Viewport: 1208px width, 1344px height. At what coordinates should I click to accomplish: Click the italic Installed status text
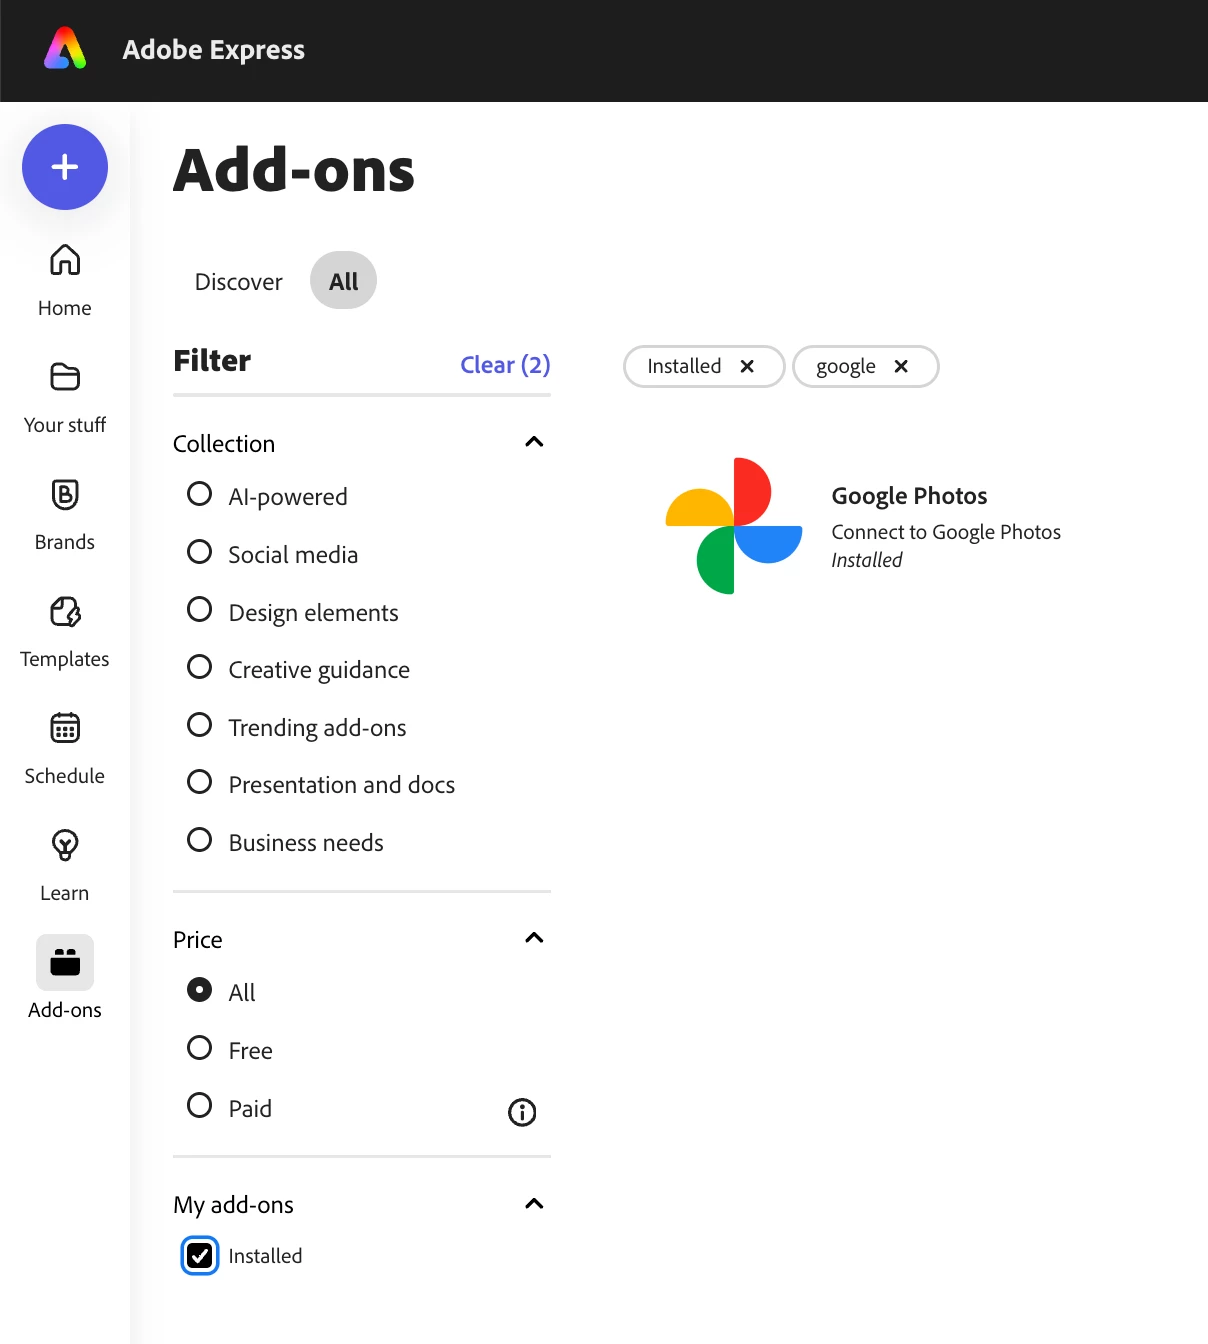point(867,560)
